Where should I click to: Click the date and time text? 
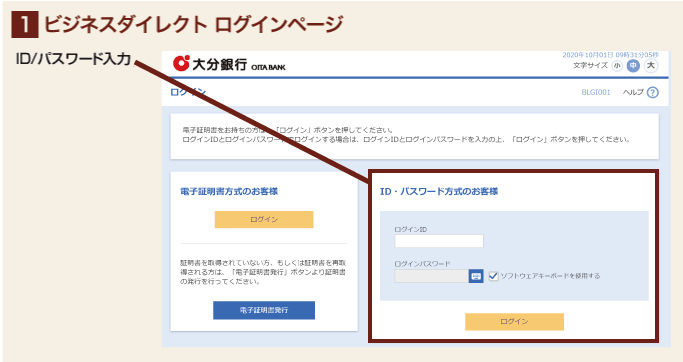[x=611, y=55]
